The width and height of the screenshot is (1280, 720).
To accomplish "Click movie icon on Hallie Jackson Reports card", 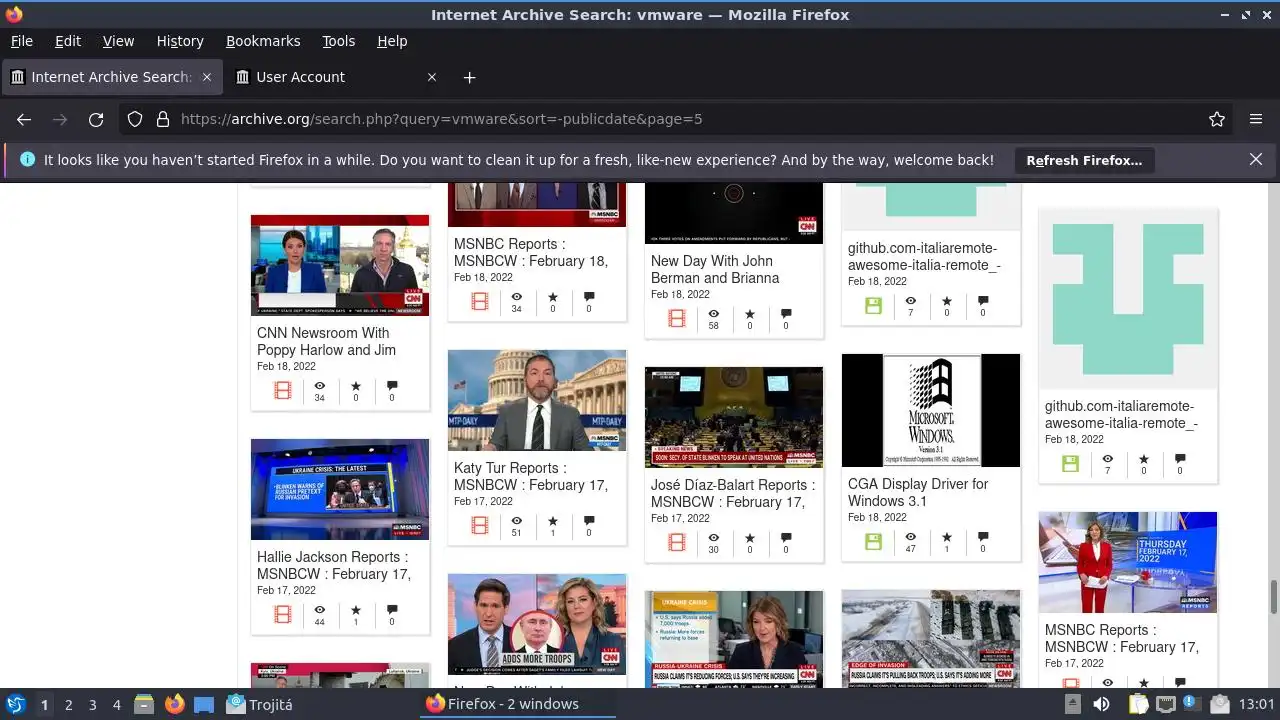I will (x=283, y=614).
